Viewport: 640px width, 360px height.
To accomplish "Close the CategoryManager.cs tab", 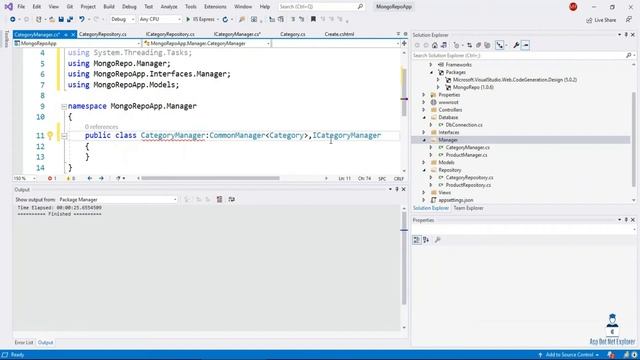I will pyautogui.click(x=73, y=35).
